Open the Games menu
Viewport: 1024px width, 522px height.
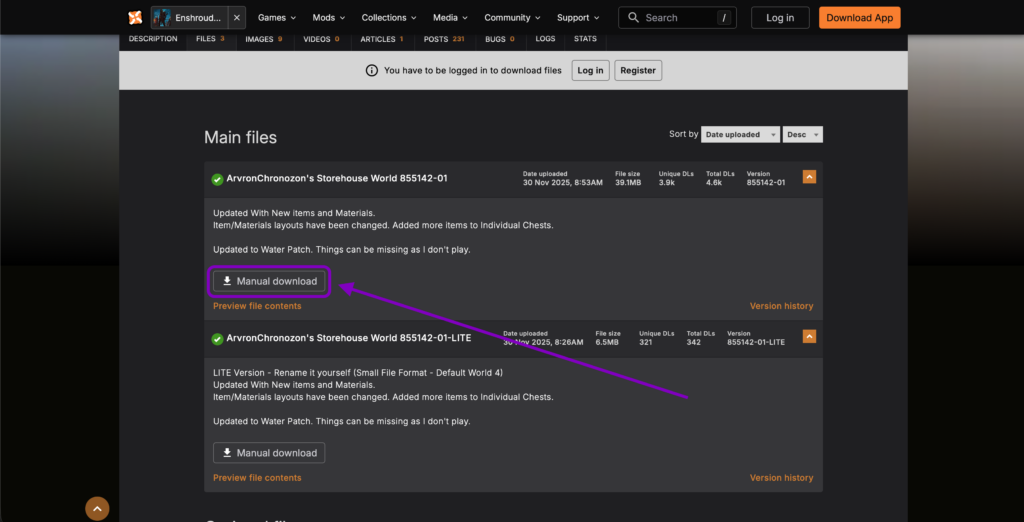point(276,18)
